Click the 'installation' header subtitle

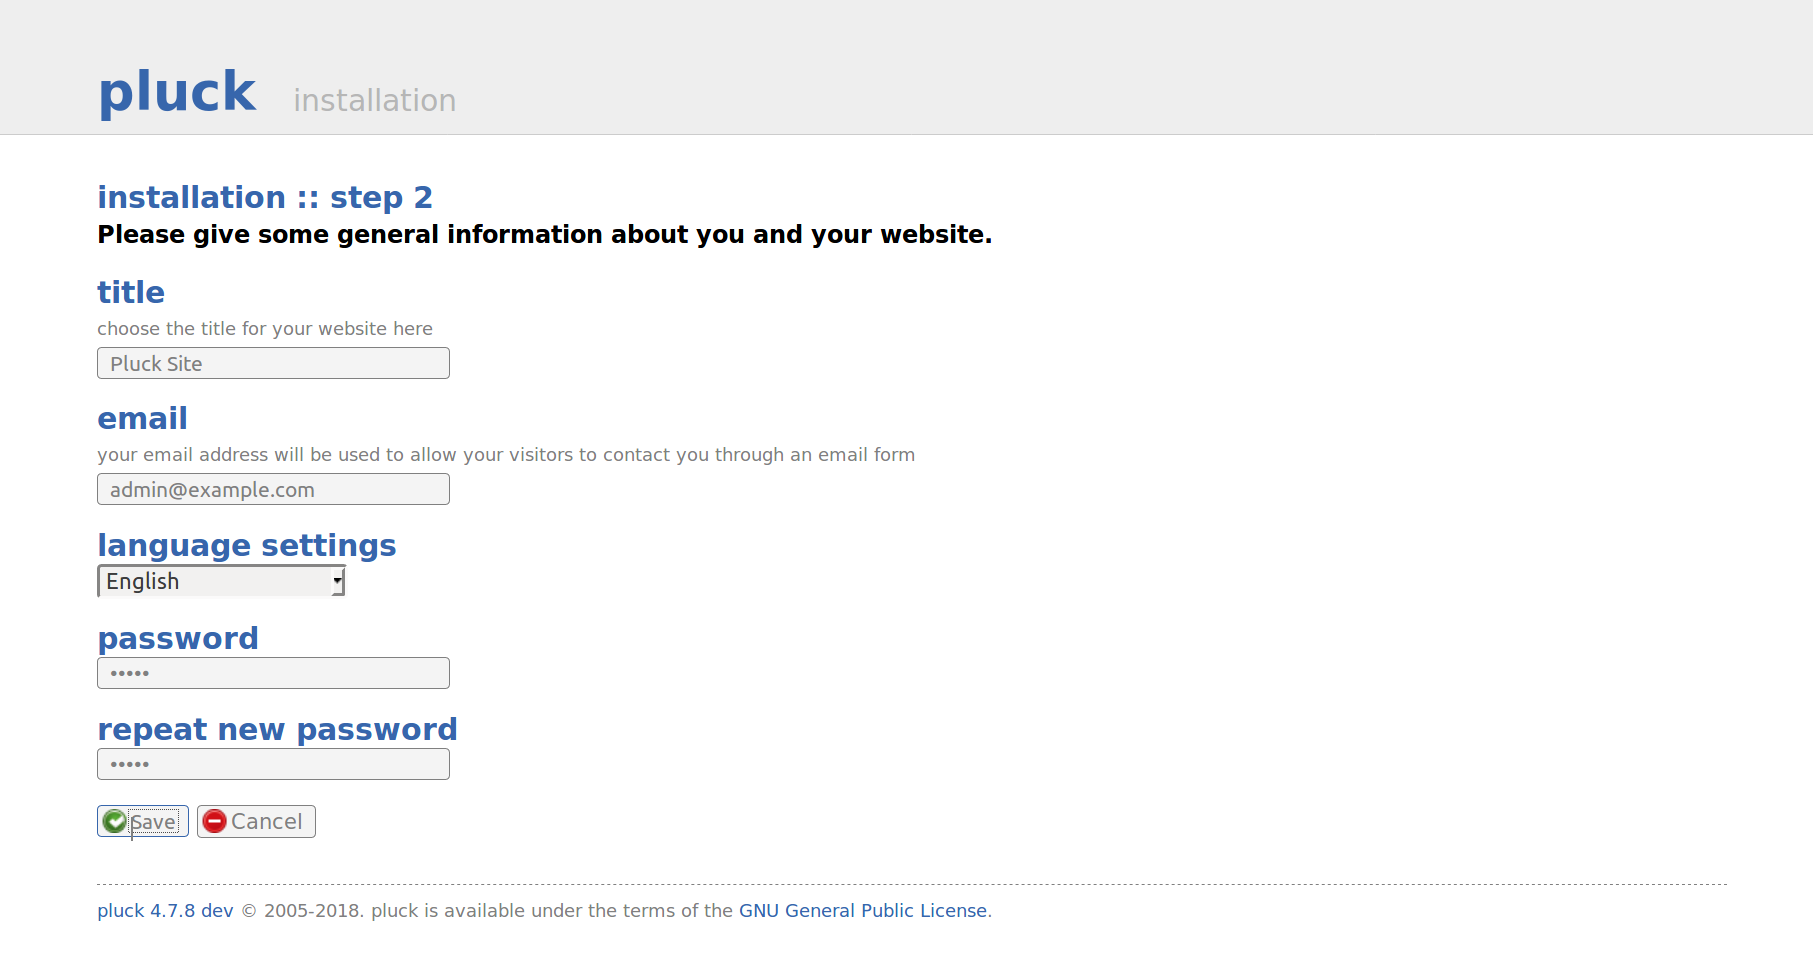(x=375, y=100)
